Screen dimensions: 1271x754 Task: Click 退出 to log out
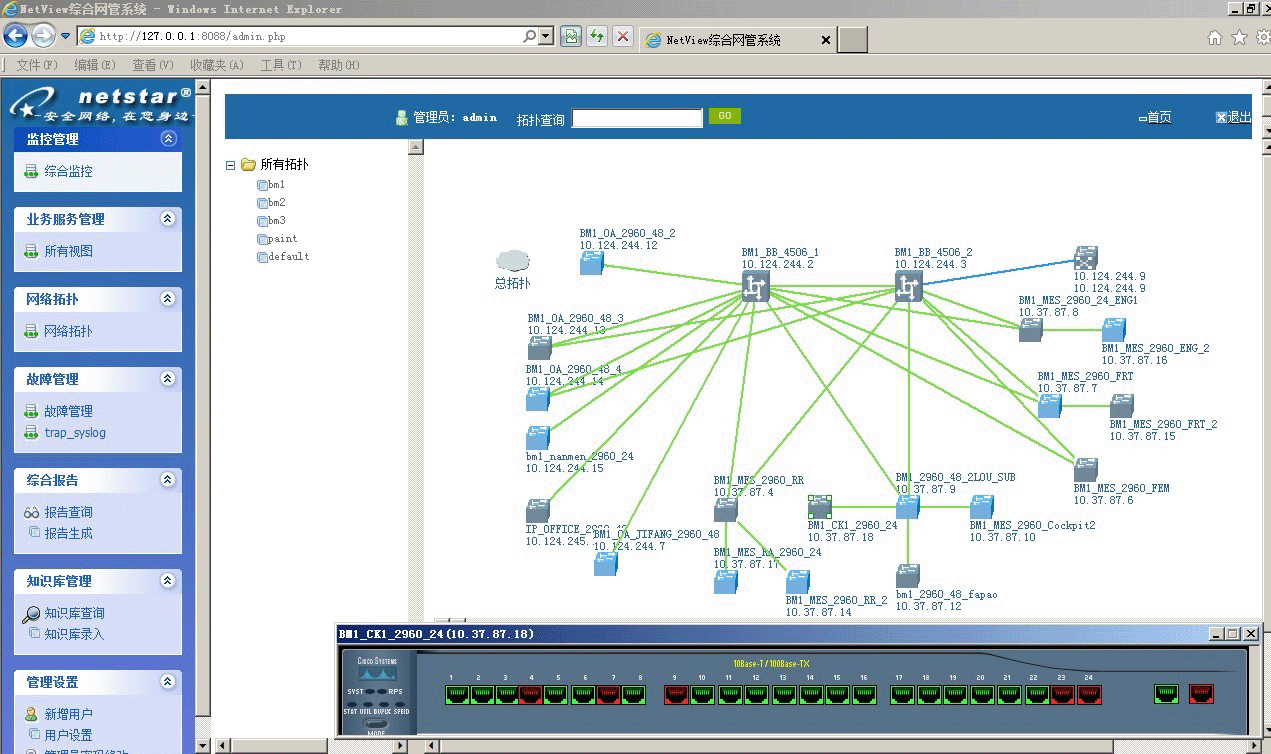(1239, 117)
